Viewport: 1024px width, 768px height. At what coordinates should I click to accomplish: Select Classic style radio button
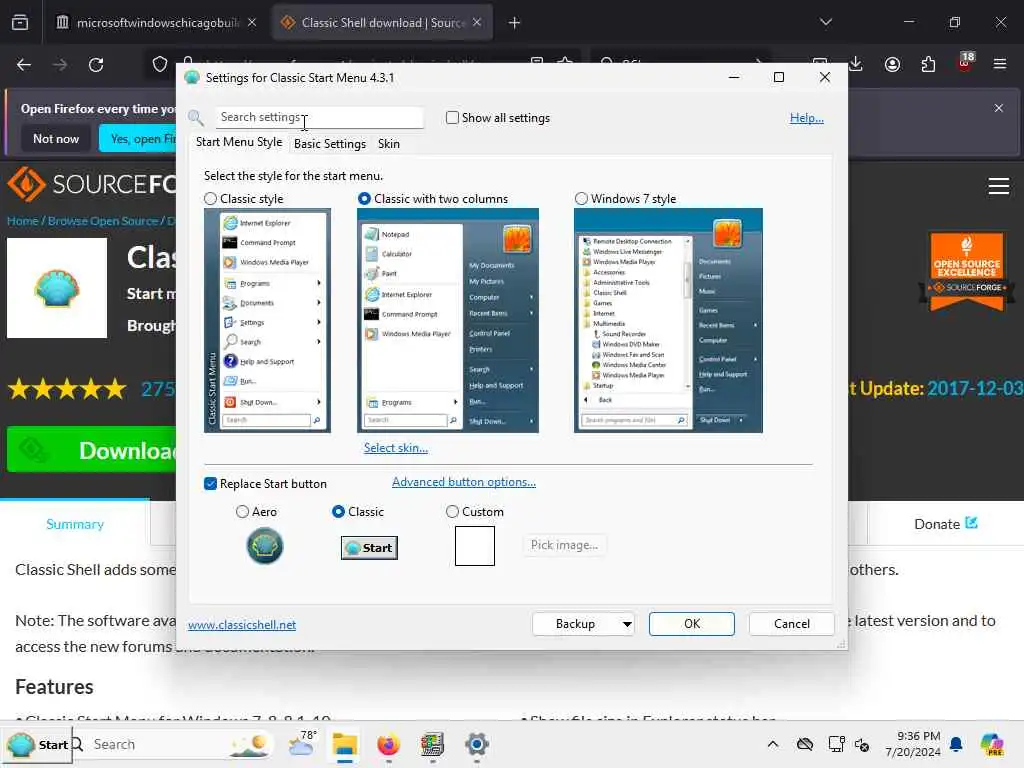click(210, 199)
